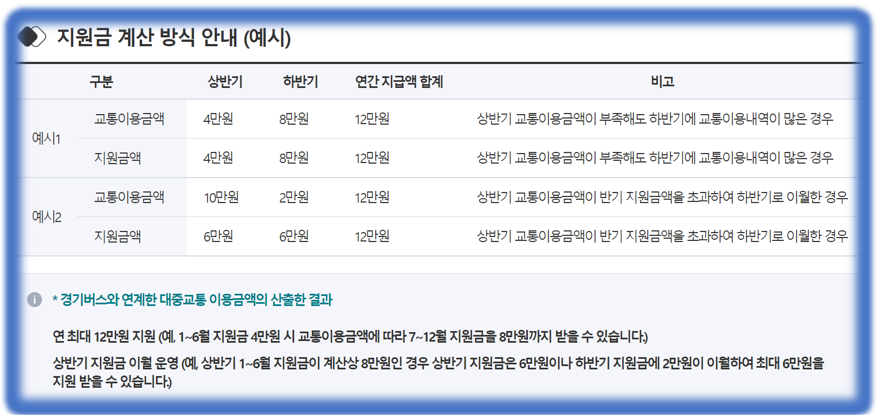Image resolution: width=877 pixels, height=415 pixels.
Task: Click 비고 text in 예시1 지원금액 row
Action: coord(655,158)
